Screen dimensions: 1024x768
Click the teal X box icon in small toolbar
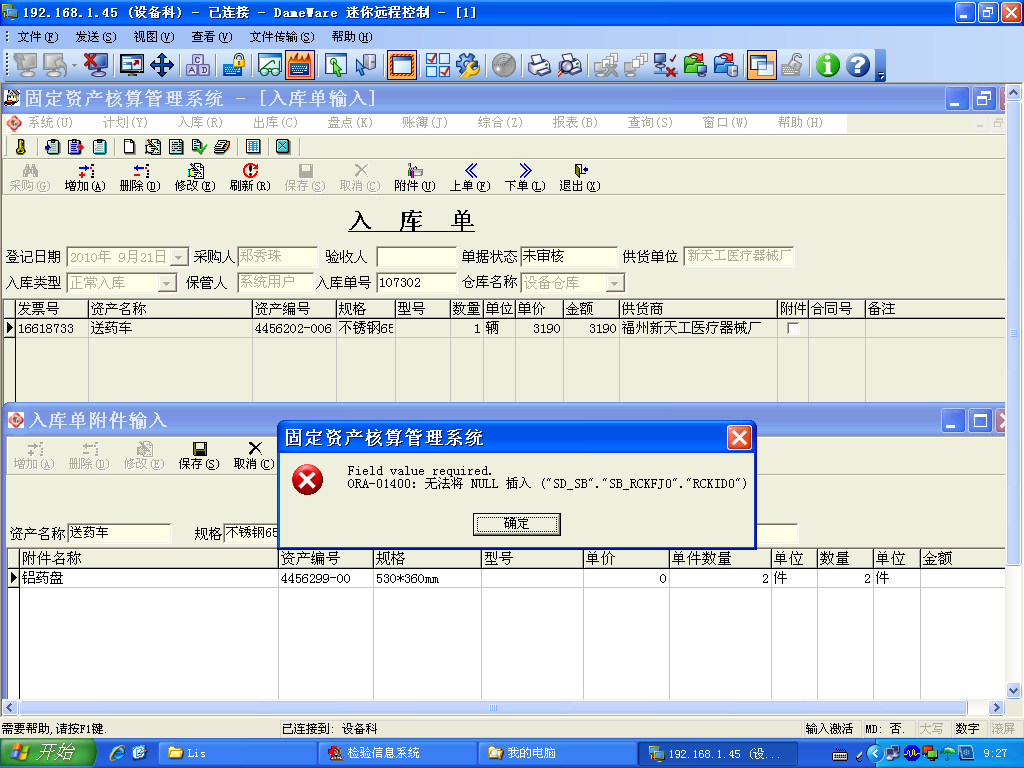(x=283, y=147)
